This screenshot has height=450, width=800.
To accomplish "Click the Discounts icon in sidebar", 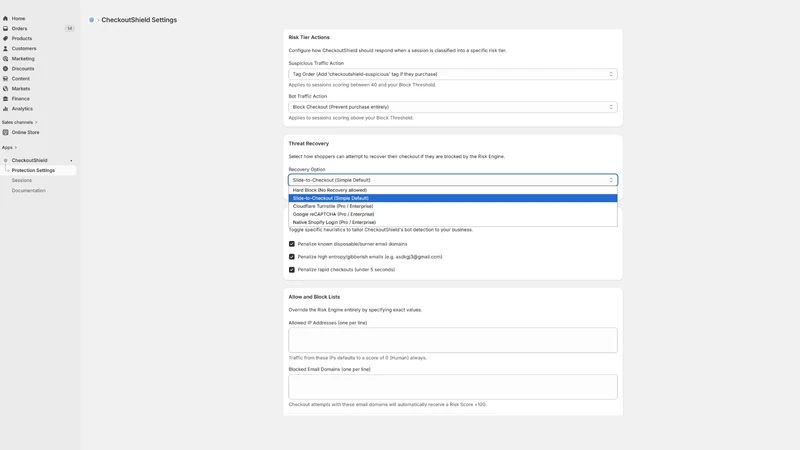I will pyautogui.click(x=6, y=68).
